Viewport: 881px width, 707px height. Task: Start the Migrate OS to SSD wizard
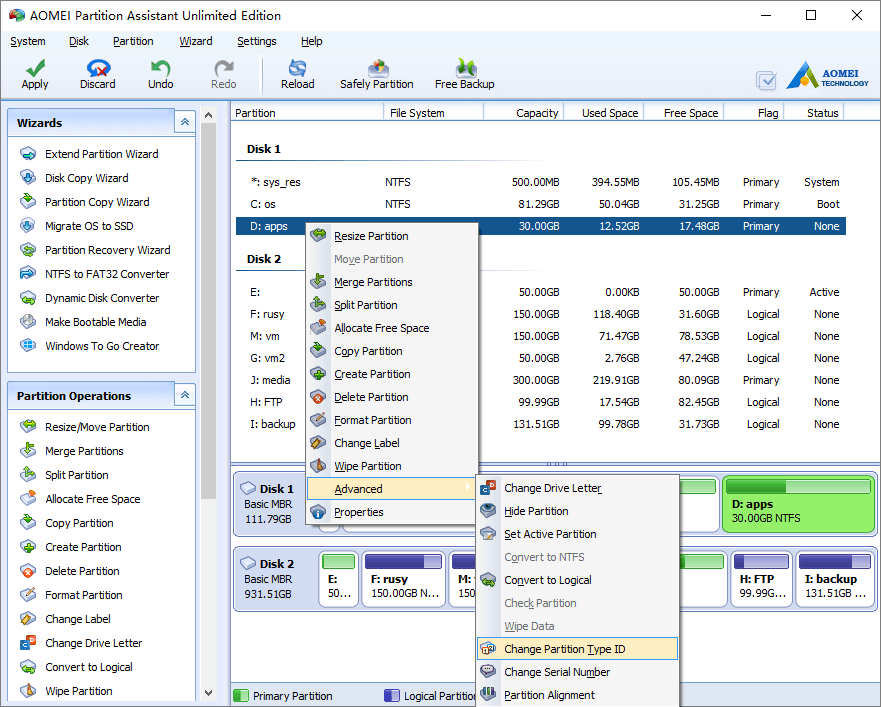tap(89, 226)
